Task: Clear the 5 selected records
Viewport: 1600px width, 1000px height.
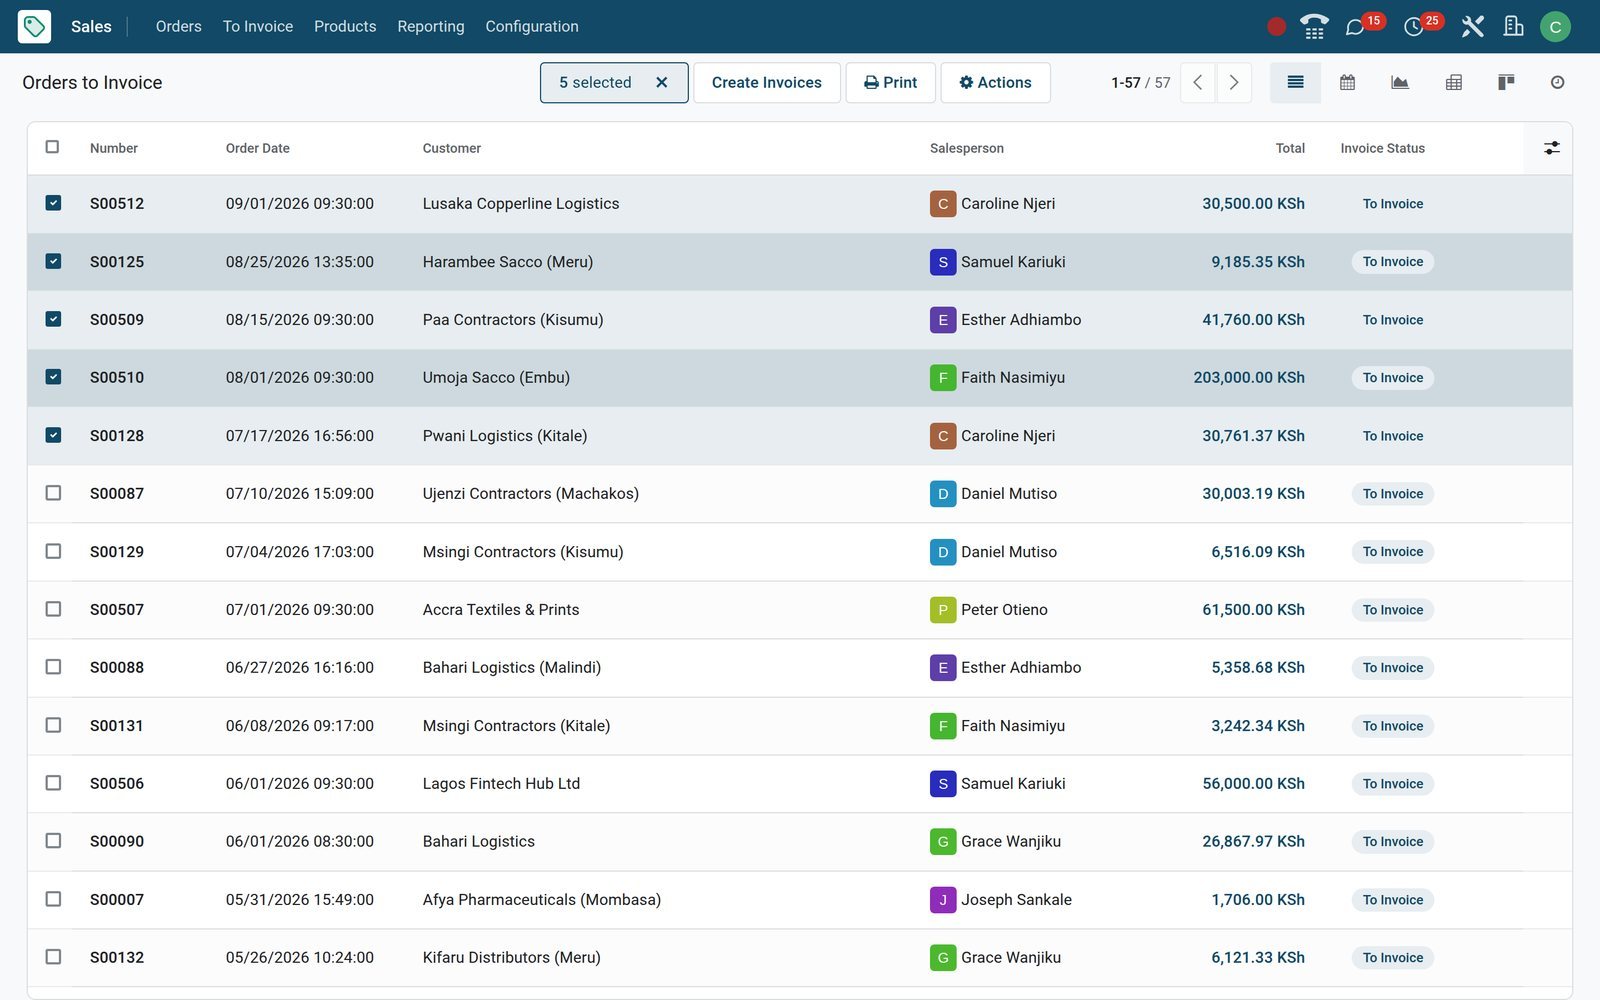Action: 661,83
